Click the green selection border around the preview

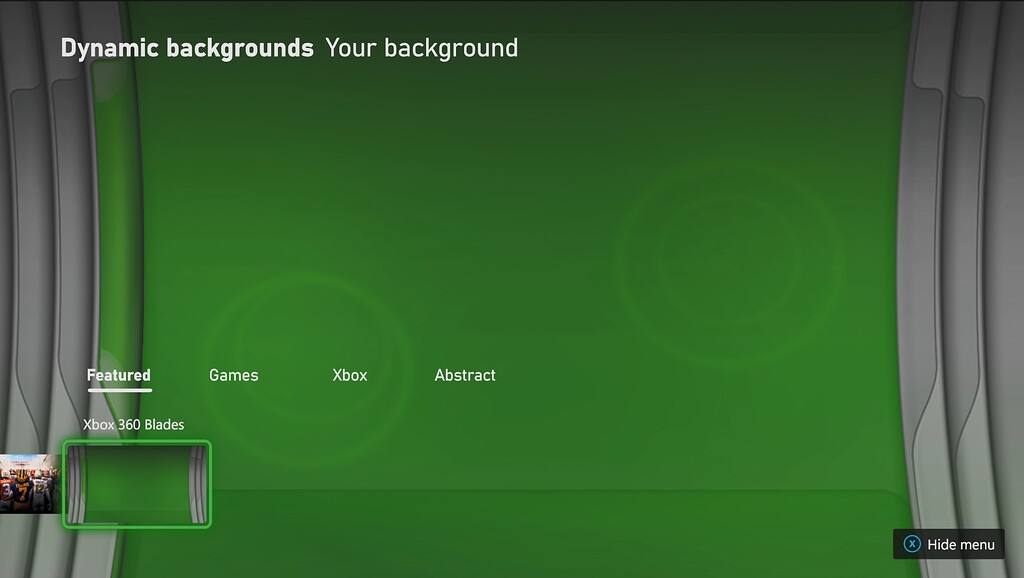tap(137, 443)
